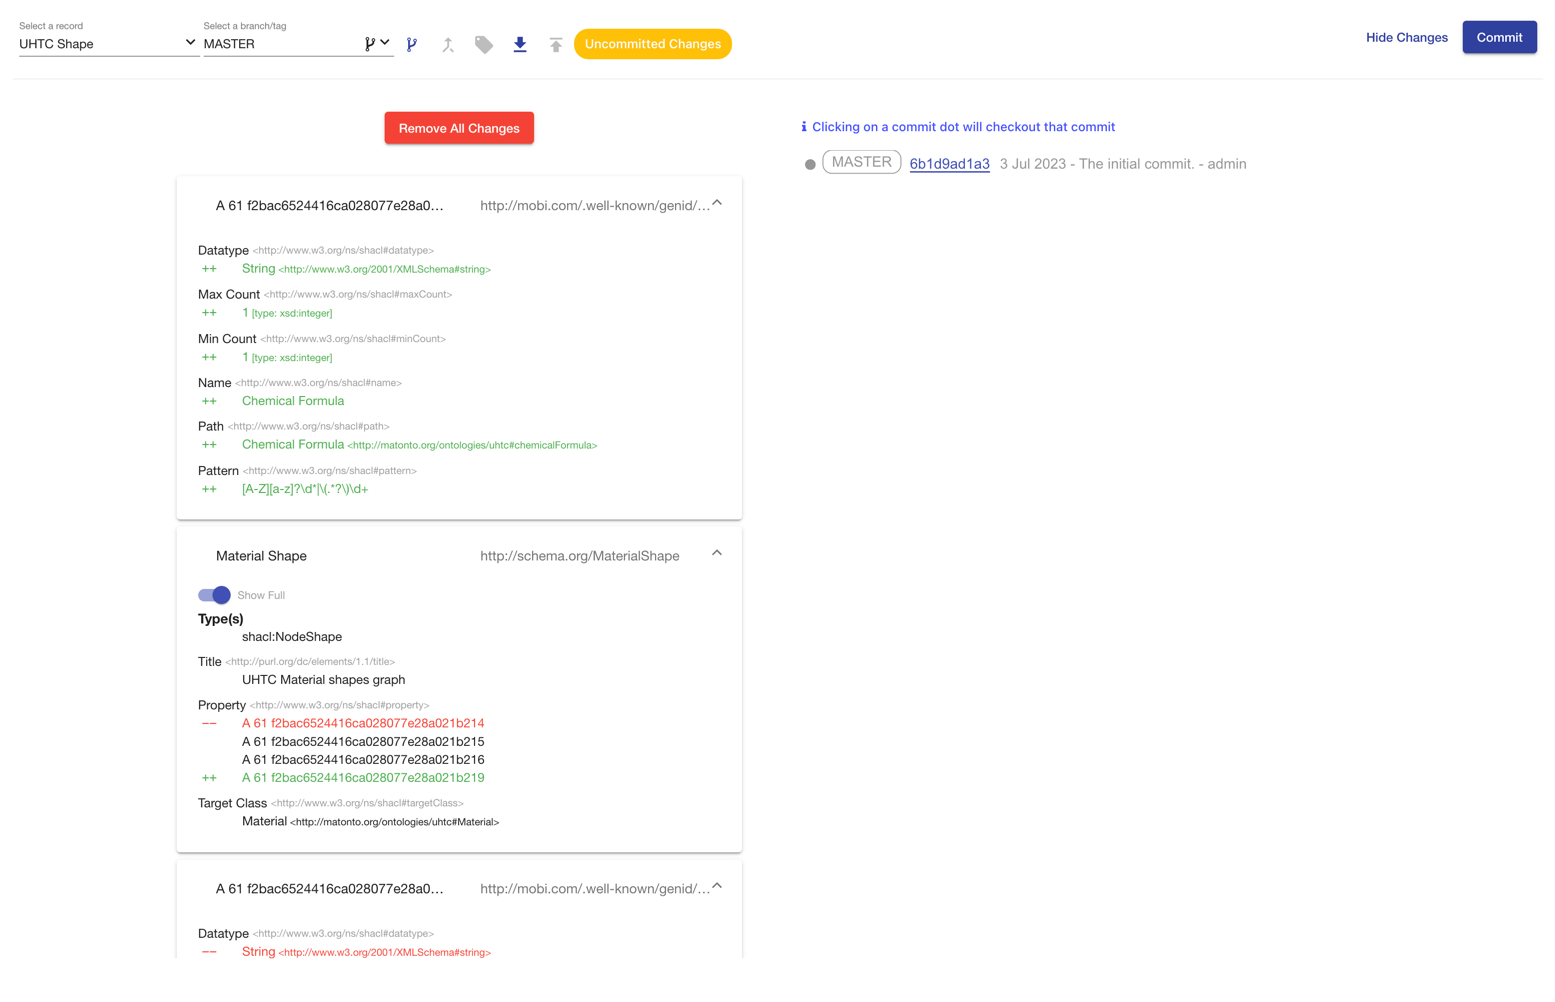Click the Upload changes icon
The image size is (1555, 1002).
pos(556,44)
